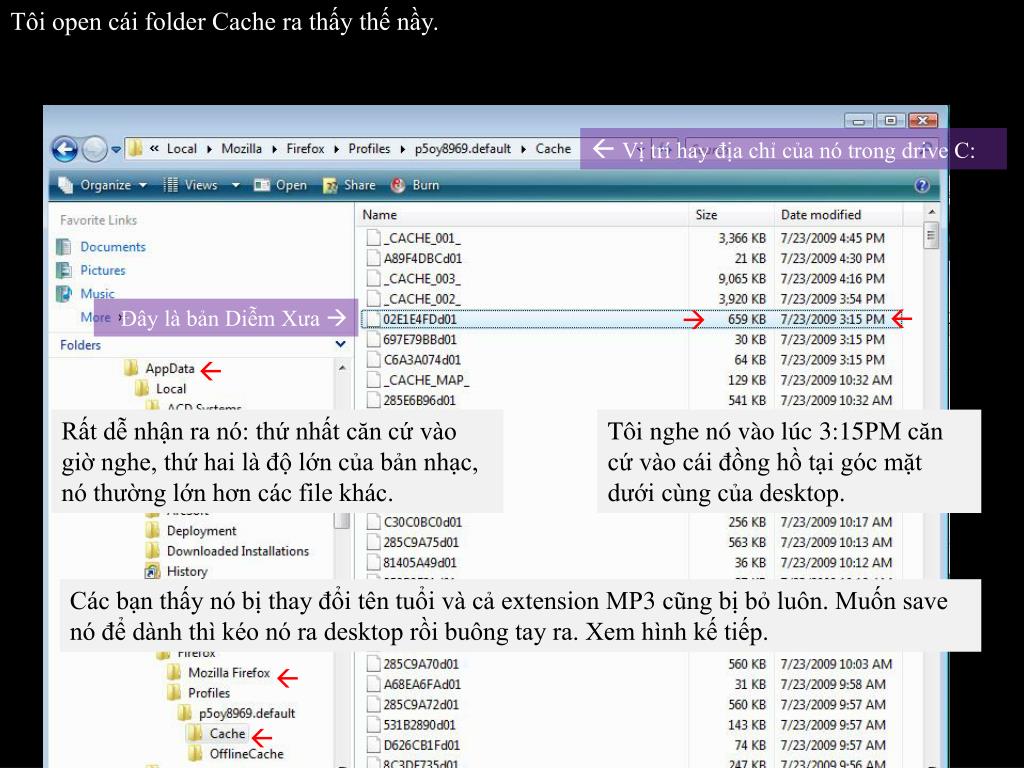Screen dimensions: 1024x768
Task: Click the Pictures icon in Favorite Links
Action: point(64,270)
